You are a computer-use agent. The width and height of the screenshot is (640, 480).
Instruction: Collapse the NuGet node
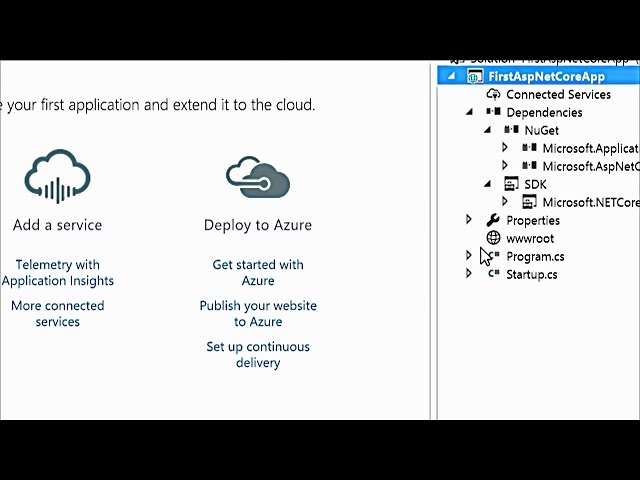pyautogui.click(x=487, y=130)
